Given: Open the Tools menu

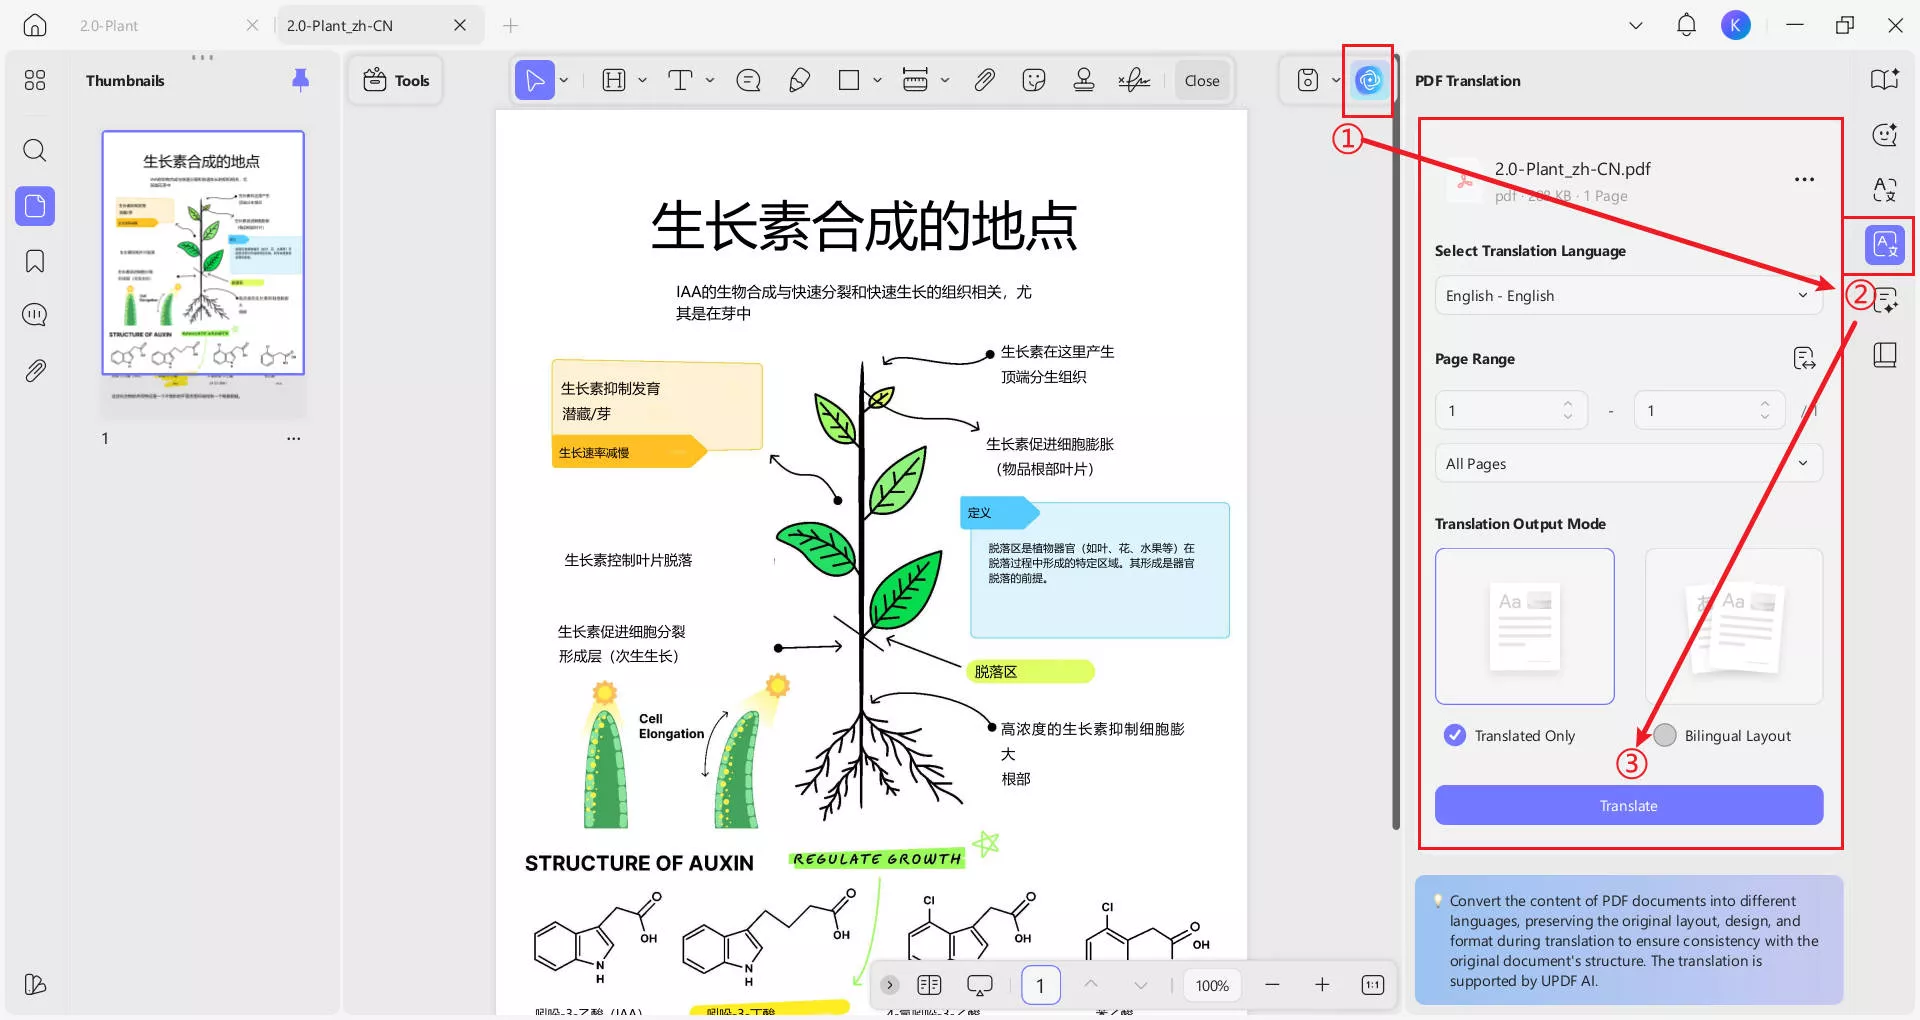Looking at the screenshot, I should (x=396, y=80).
